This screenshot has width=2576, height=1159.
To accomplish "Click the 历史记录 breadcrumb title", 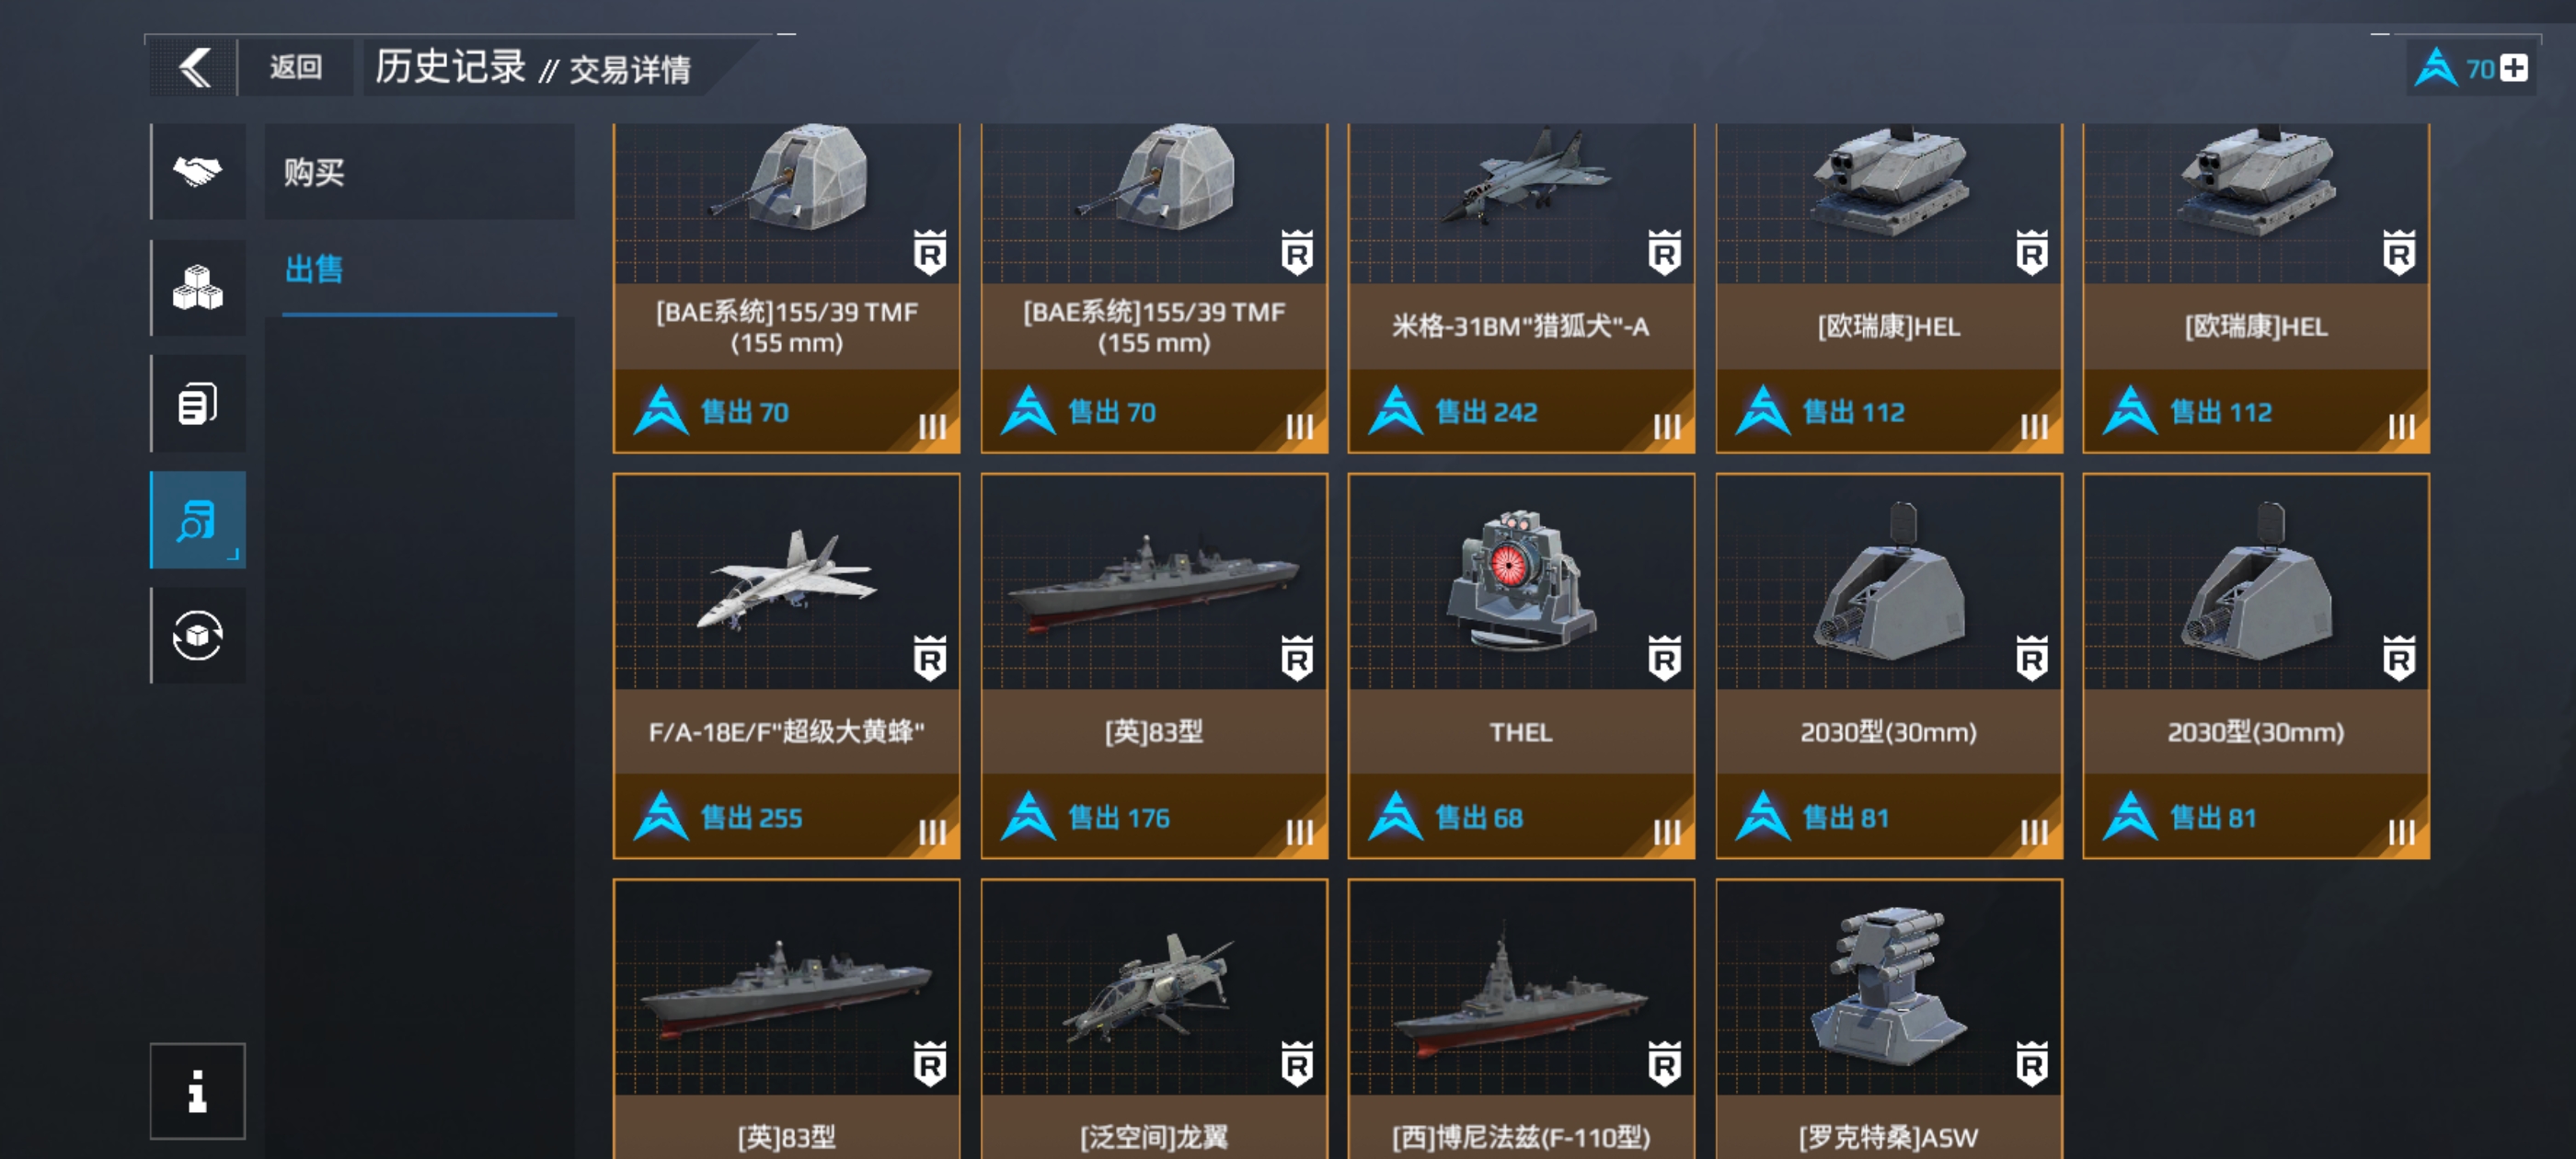I will [450, 67].
